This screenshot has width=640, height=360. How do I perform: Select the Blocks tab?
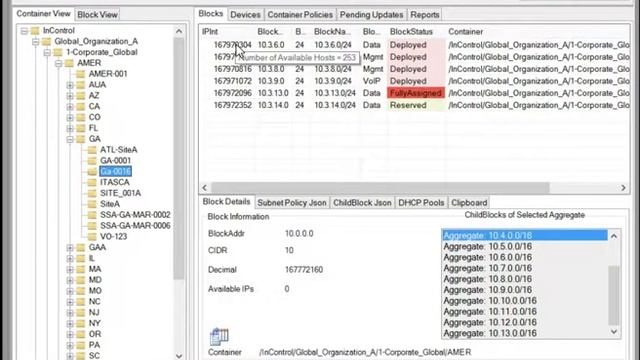click(x=211, y=14)
